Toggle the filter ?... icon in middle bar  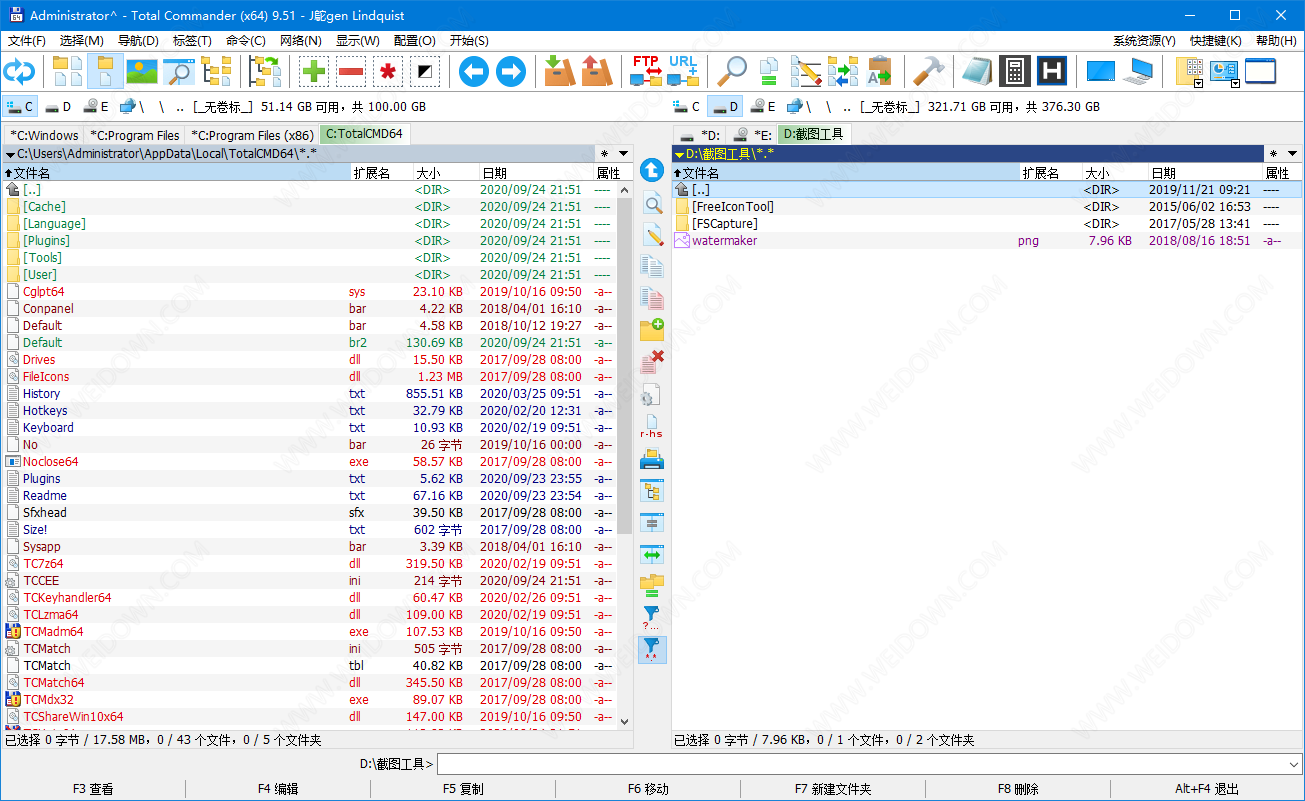pyautogui.click(x=652, y=617)
